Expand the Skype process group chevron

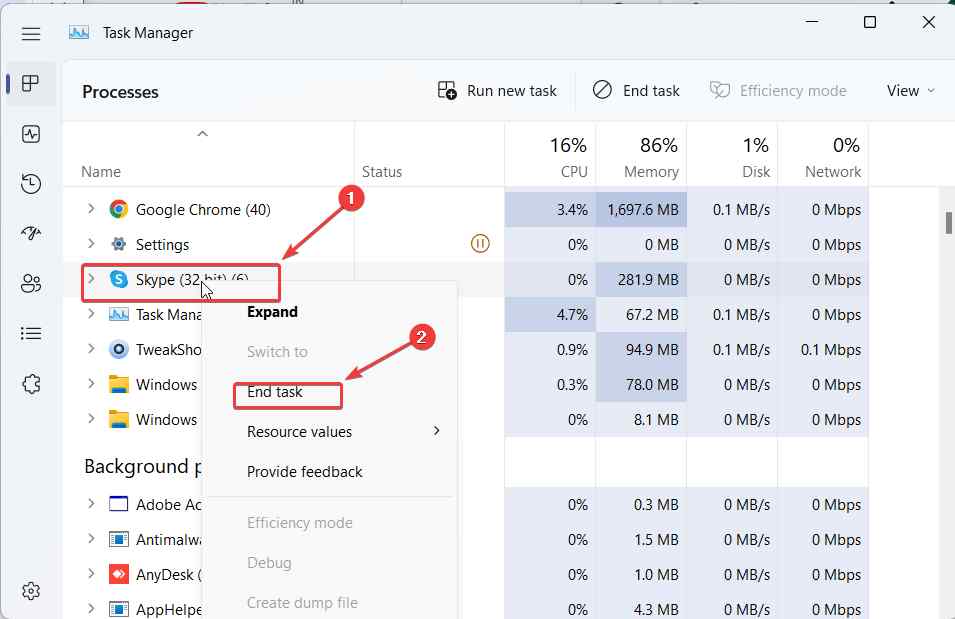[91, 278]
